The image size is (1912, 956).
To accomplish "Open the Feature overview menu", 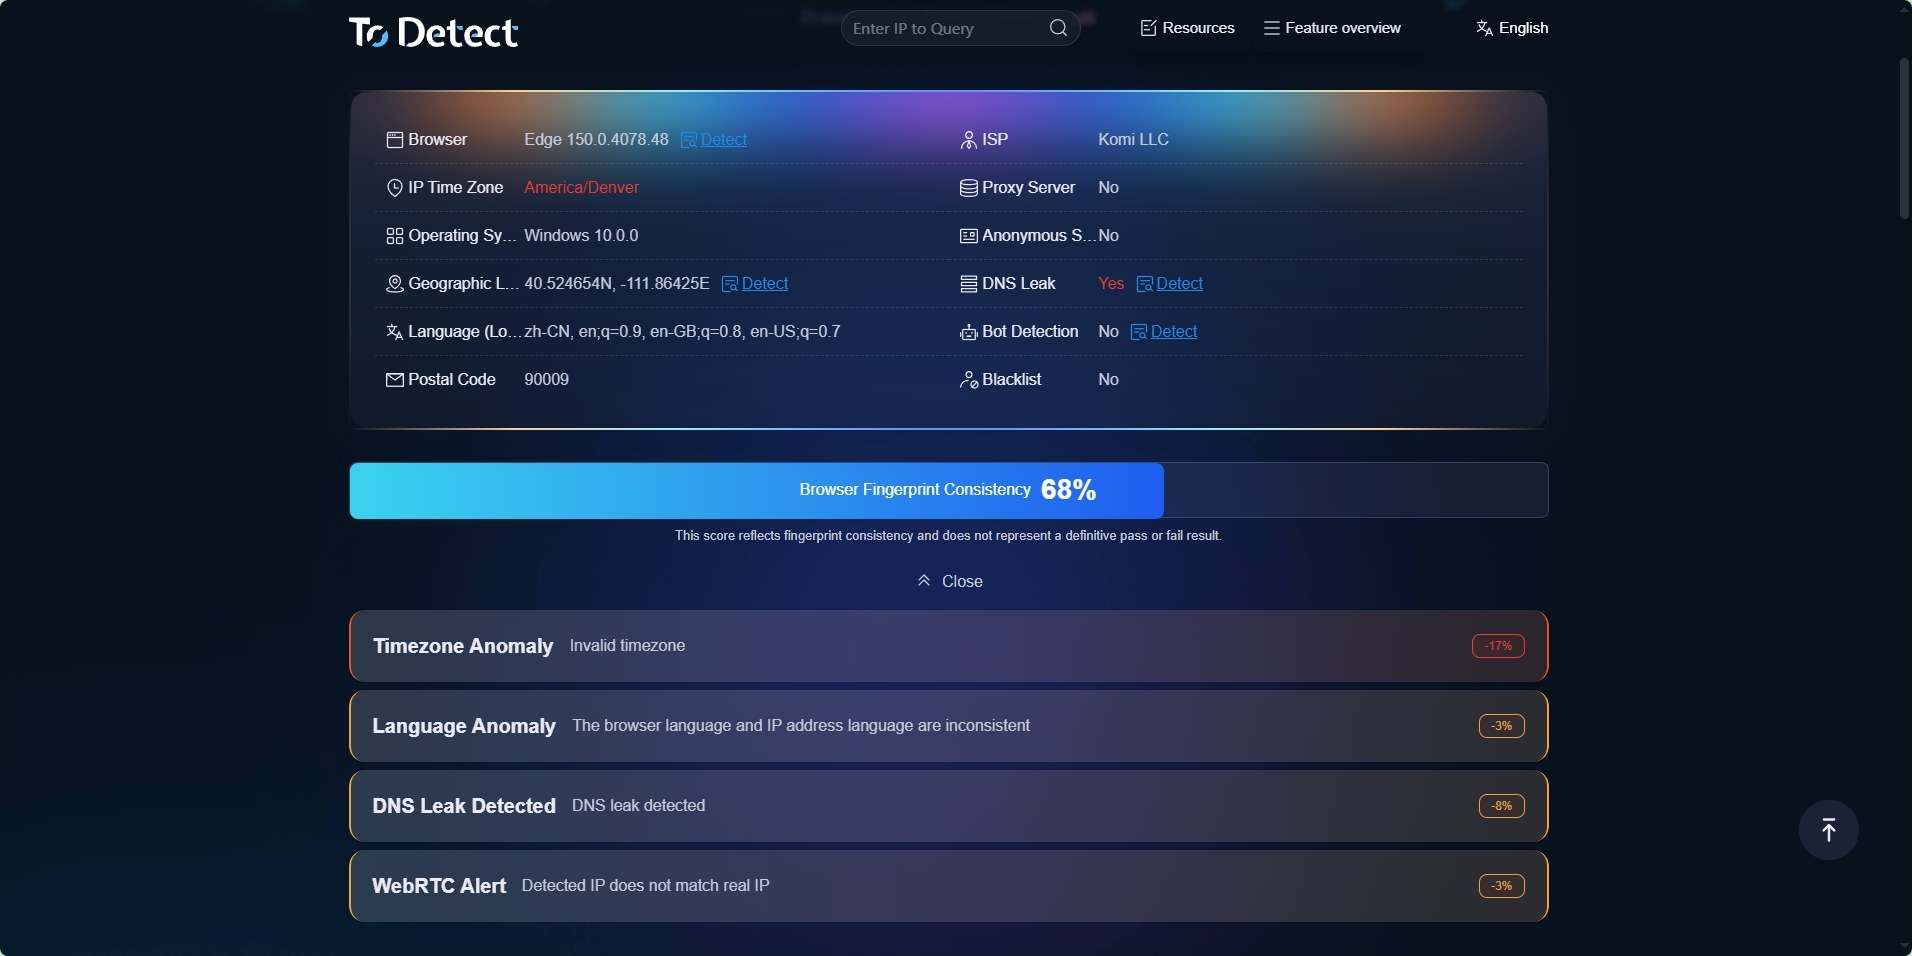I will point(1332,28).
